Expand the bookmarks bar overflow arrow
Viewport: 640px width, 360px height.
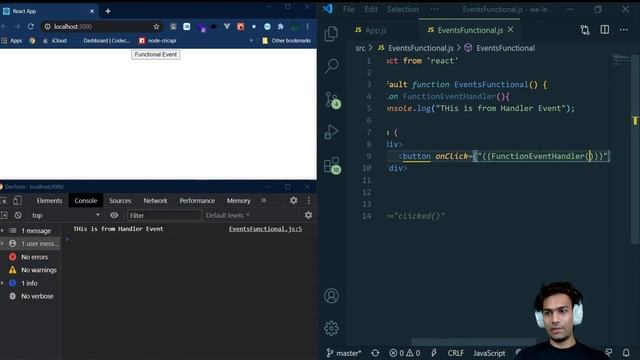[x=251, y=41]
